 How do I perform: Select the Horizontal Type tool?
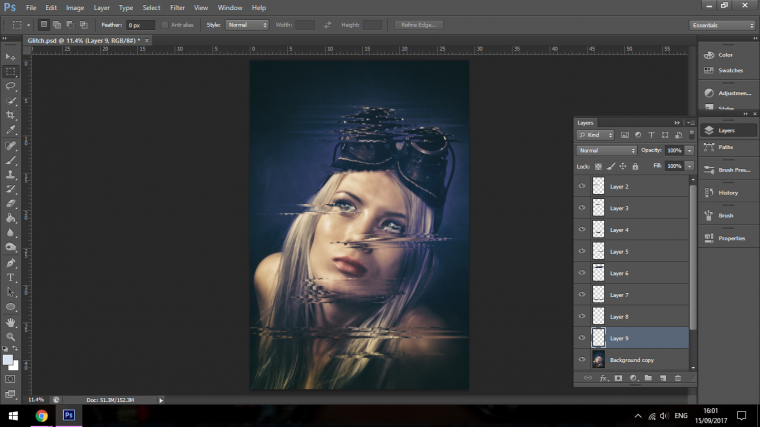(10, 277)
